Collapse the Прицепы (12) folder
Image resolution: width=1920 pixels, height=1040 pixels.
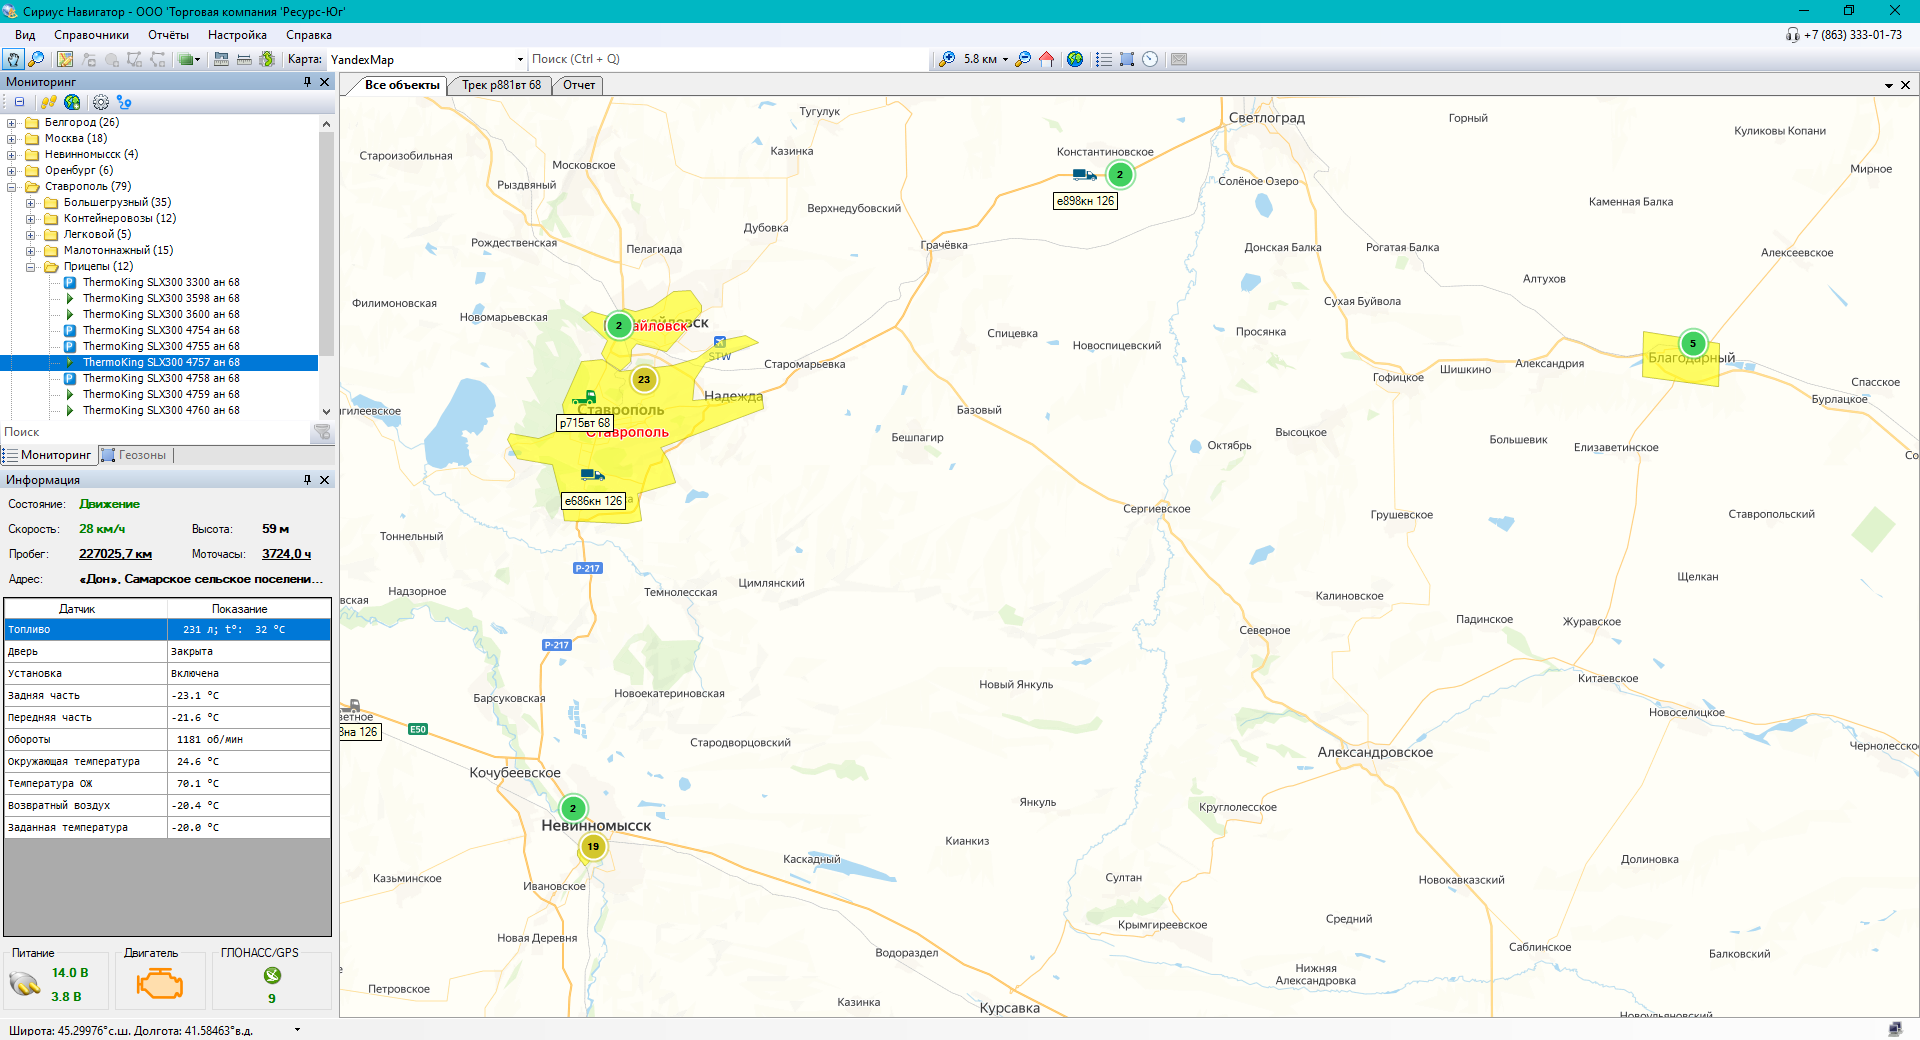tap(31, 267)
